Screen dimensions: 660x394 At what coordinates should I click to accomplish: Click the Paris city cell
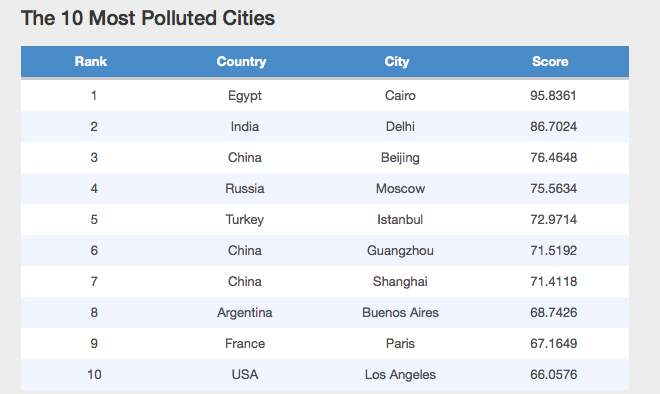click(x=400, y=343)
